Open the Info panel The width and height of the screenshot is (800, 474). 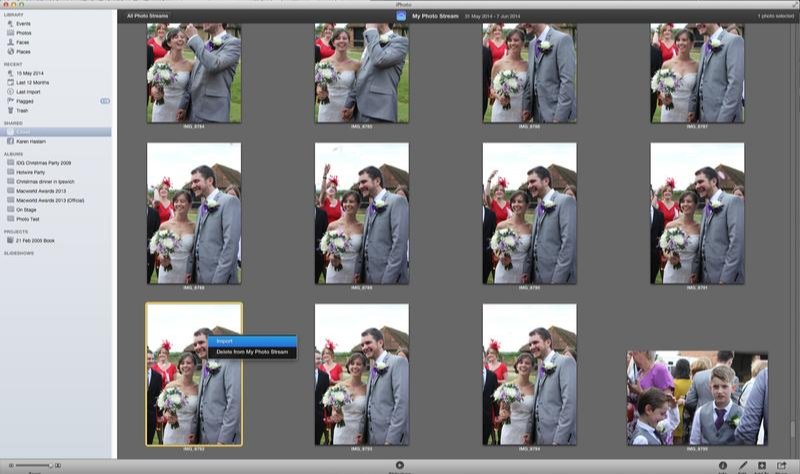(x=722, y=465)
